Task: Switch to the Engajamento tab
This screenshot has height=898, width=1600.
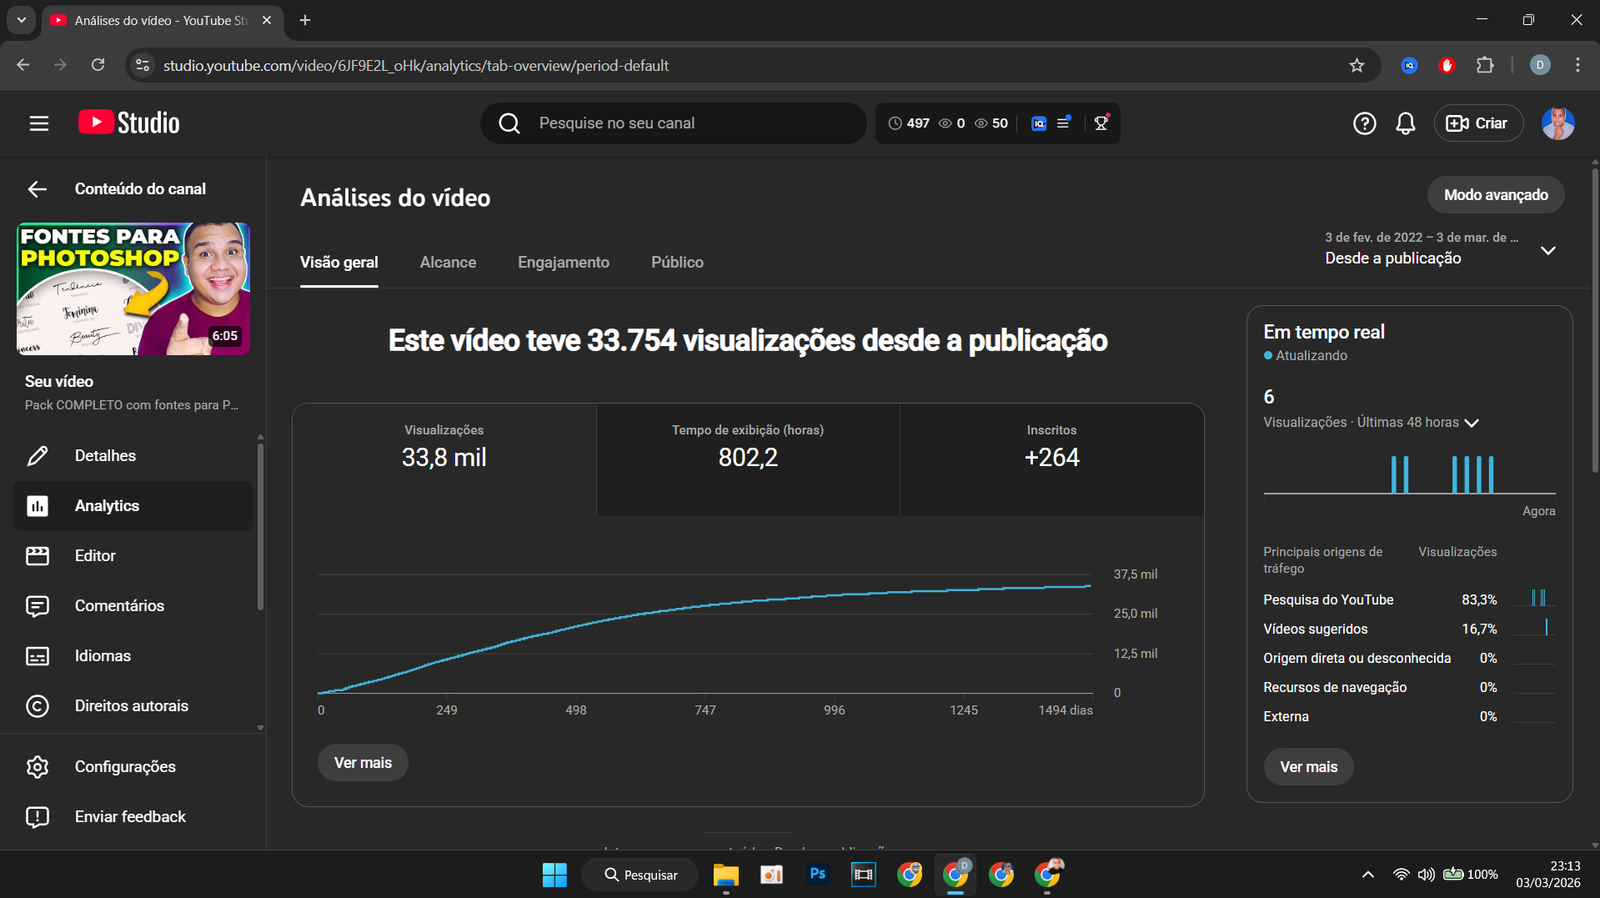Action: pos(563,262)
